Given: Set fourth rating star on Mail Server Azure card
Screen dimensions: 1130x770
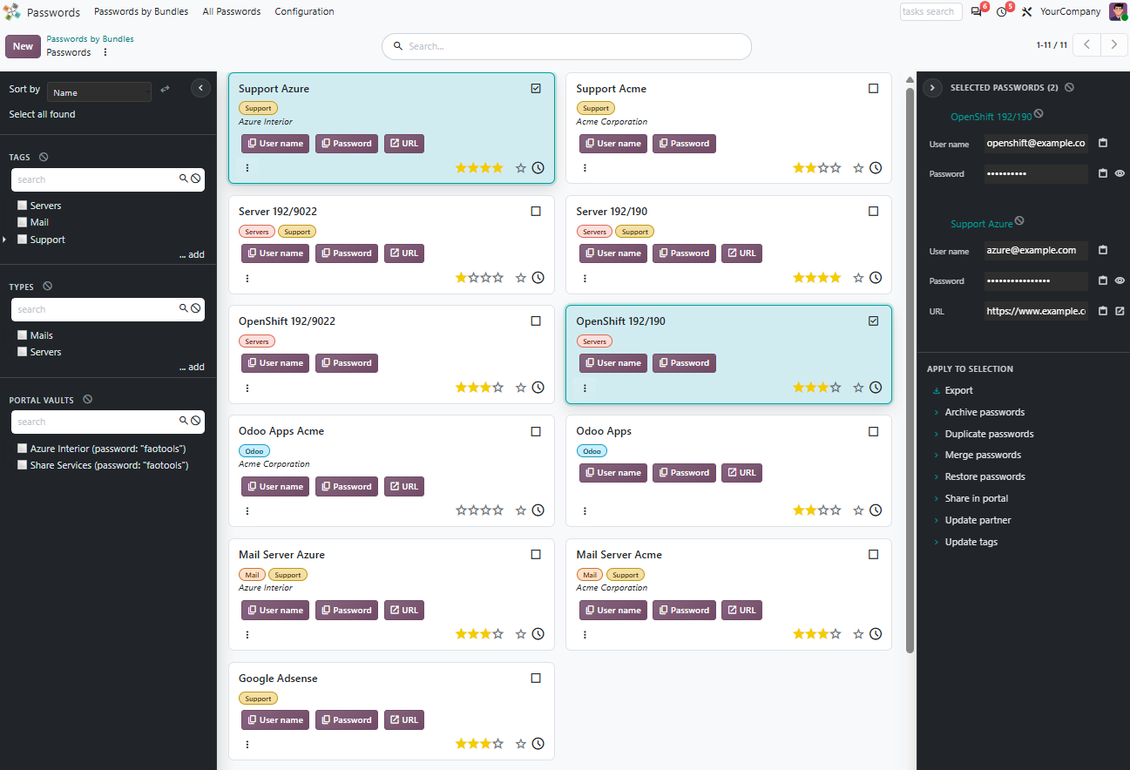Looking at the screenshot, I should click(498, 634).
